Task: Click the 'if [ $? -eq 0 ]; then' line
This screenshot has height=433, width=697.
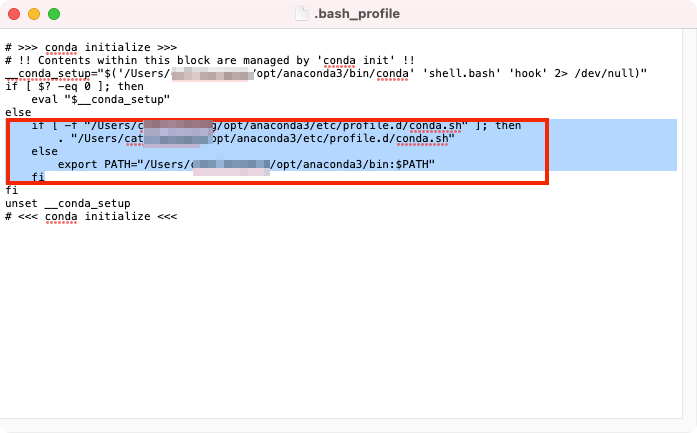Action: (74, 86)
